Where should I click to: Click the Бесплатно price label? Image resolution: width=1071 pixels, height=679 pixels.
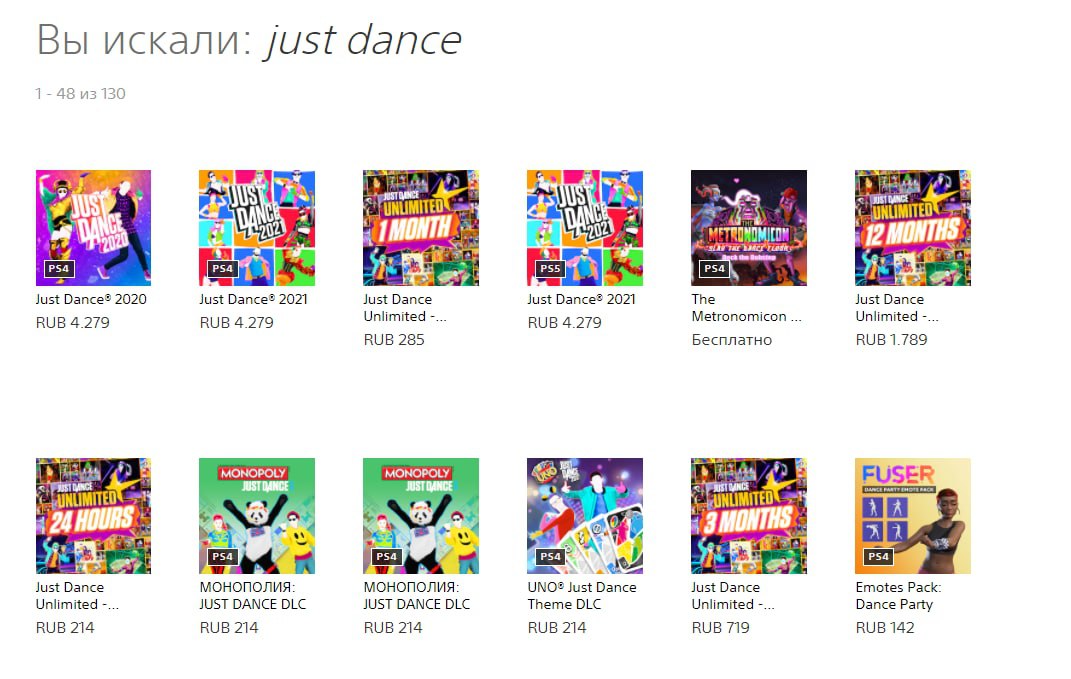coord(732,340)
